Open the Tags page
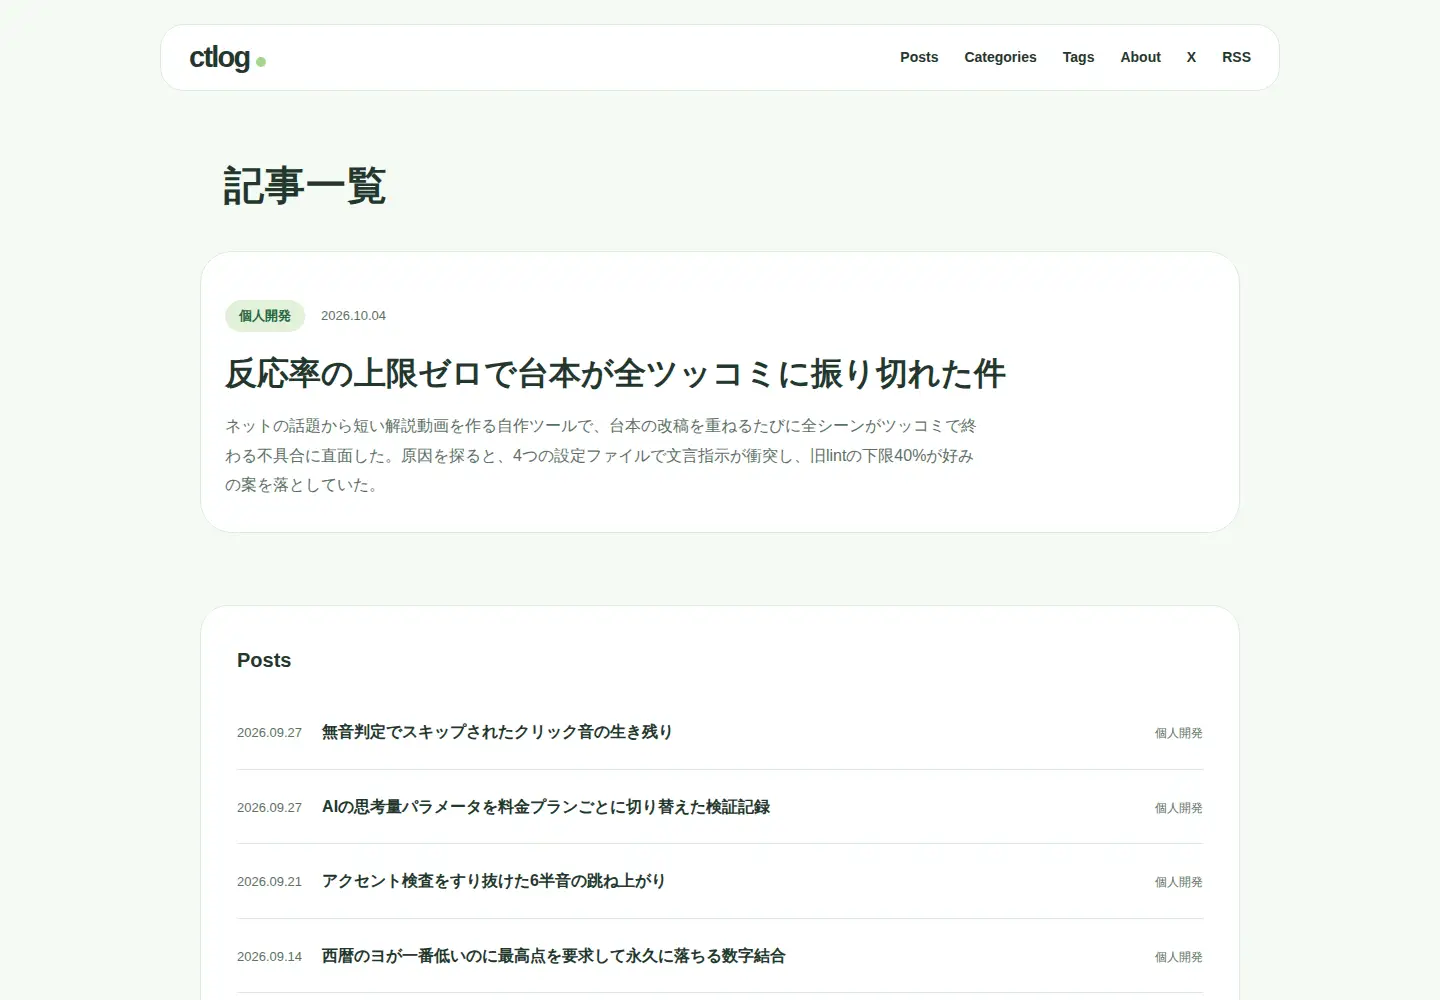Image resolution: width=1440 pixels, height=1000 pixels. coord(1078,57)
